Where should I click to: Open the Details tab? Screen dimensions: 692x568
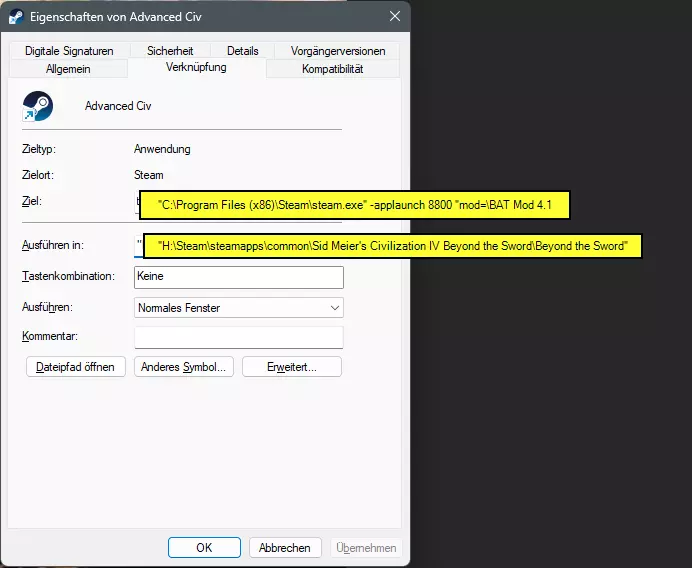click(242, 51)
